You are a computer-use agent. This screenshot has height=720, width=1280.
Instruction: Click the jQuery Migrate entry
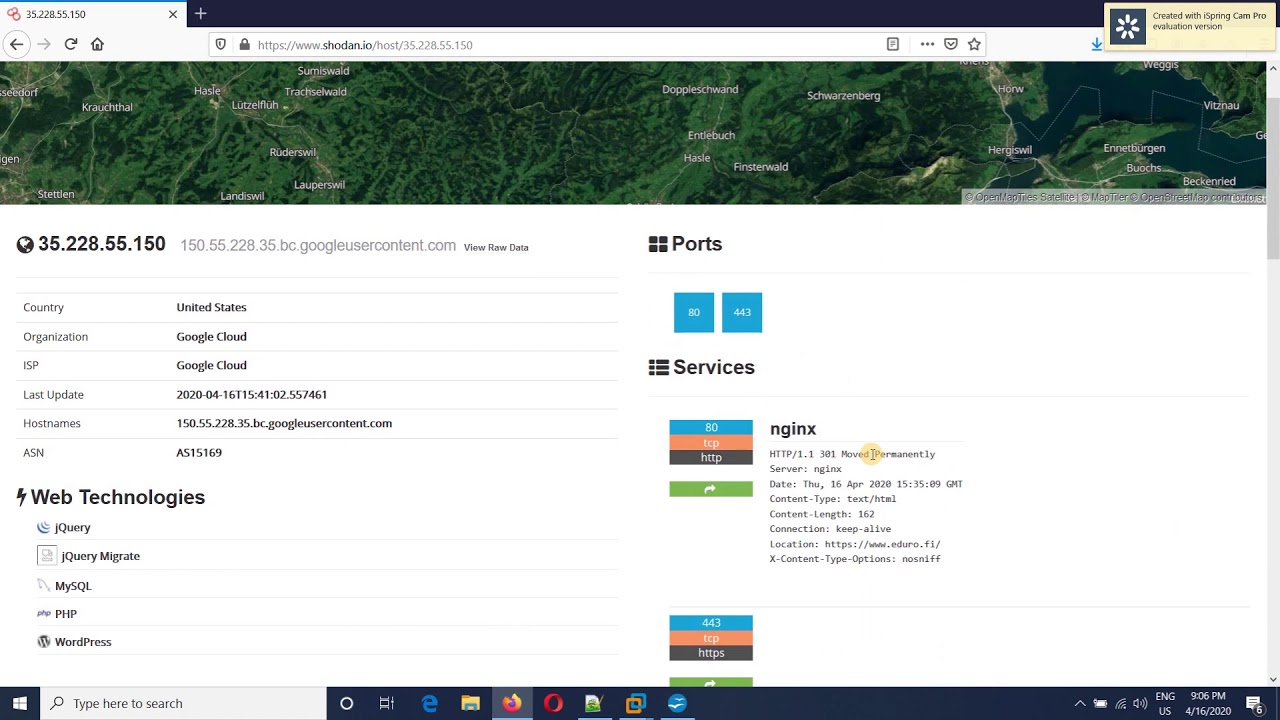100,556
